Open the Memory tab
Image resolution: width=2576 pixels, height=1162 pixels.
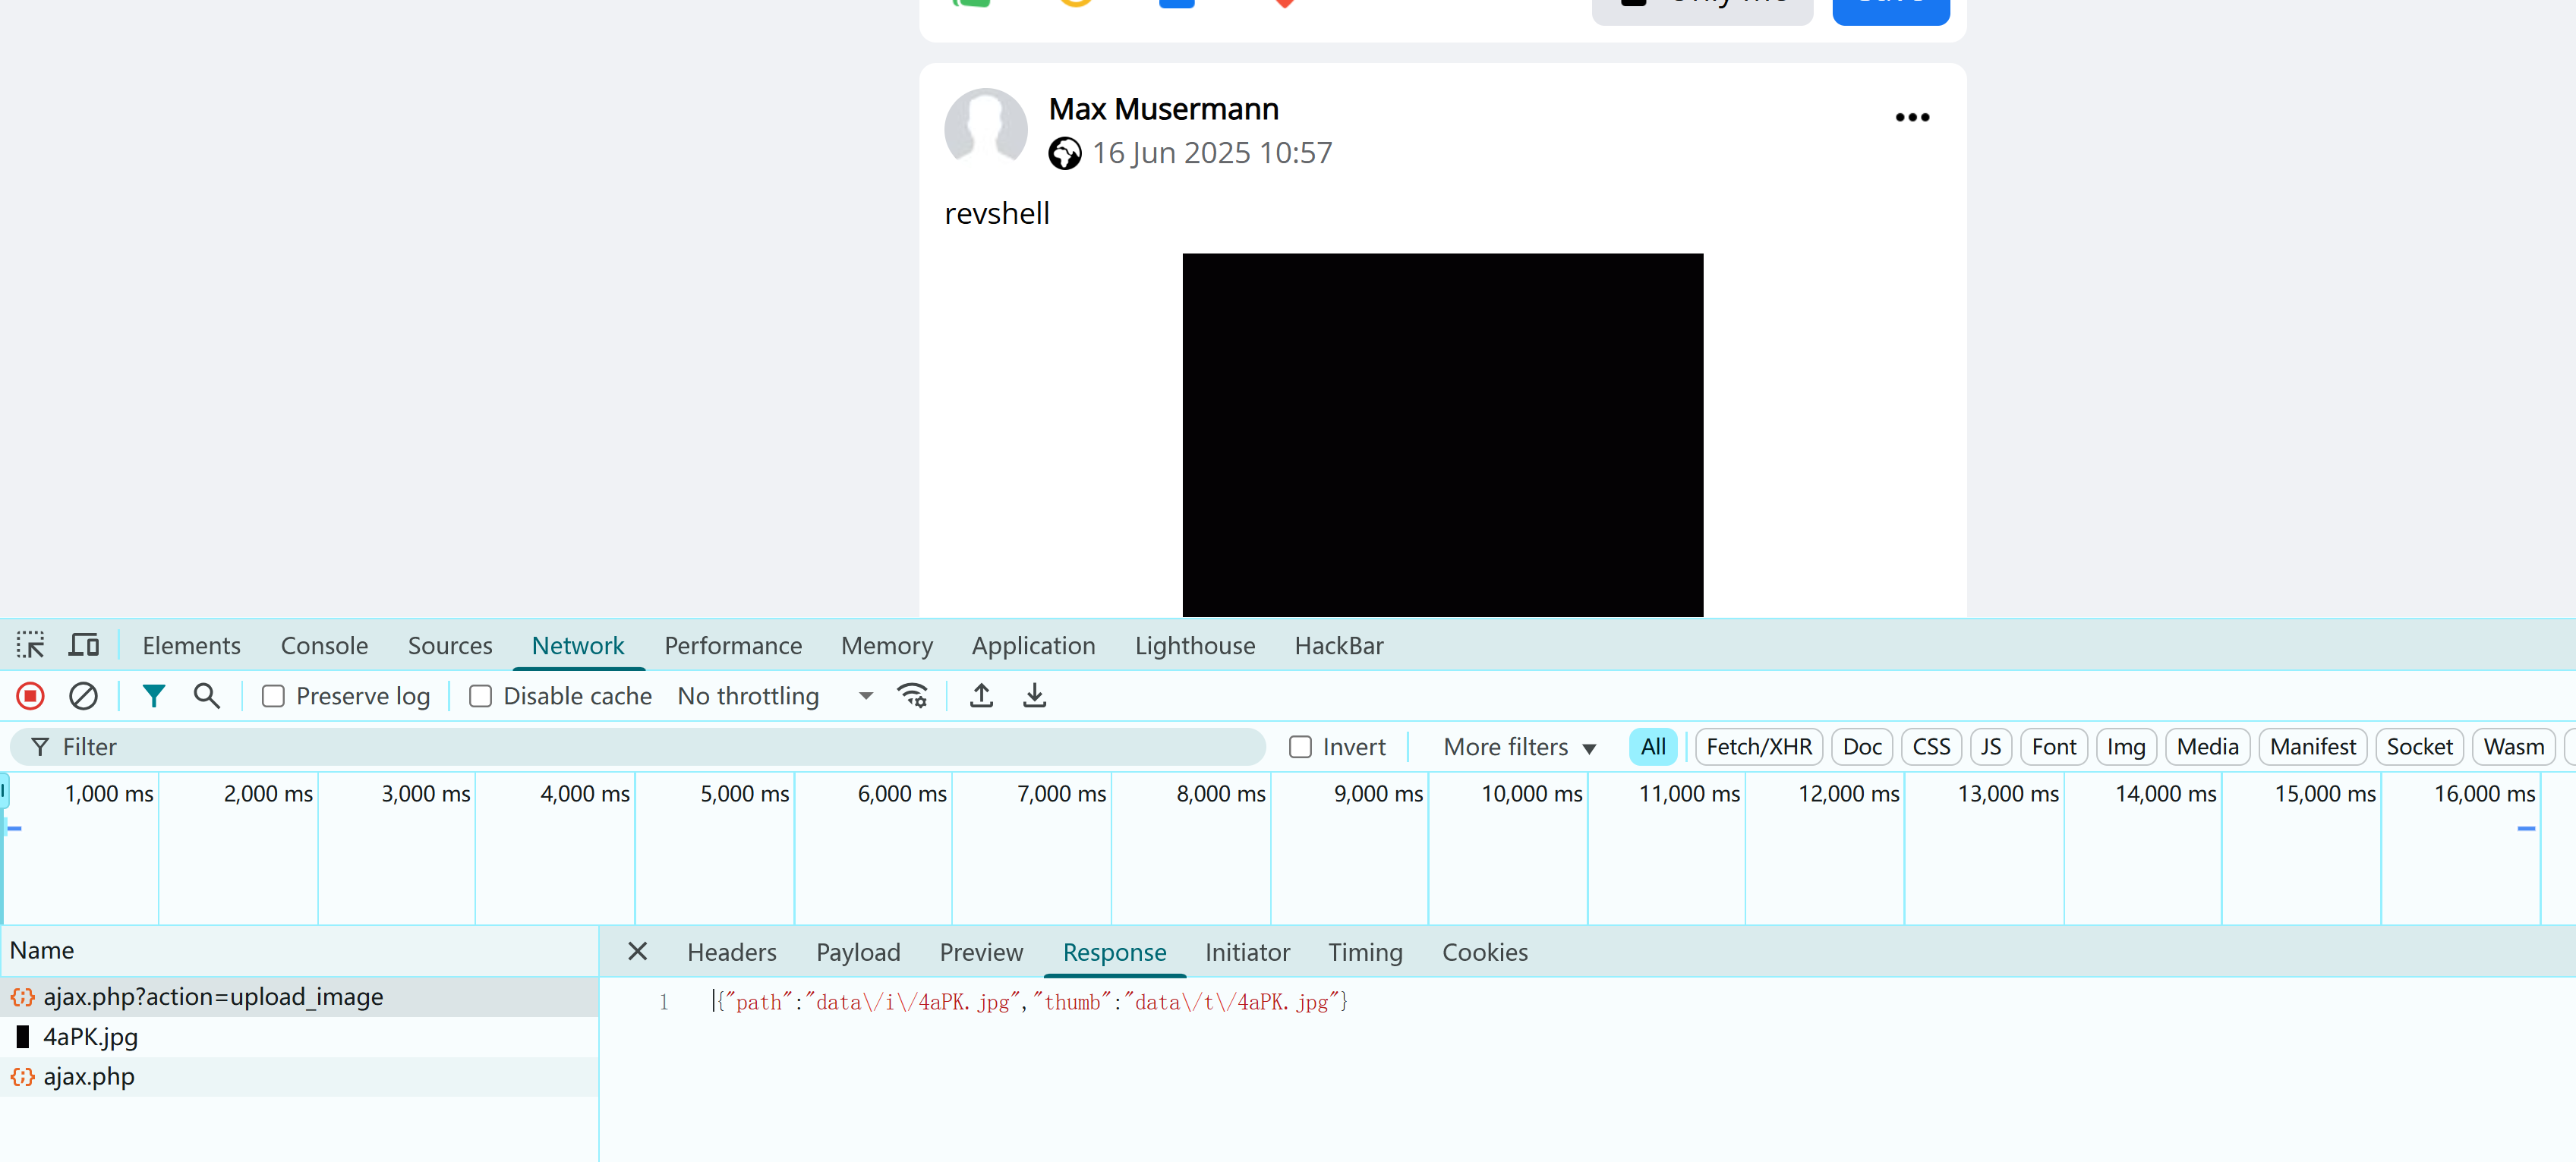(887, 646)
